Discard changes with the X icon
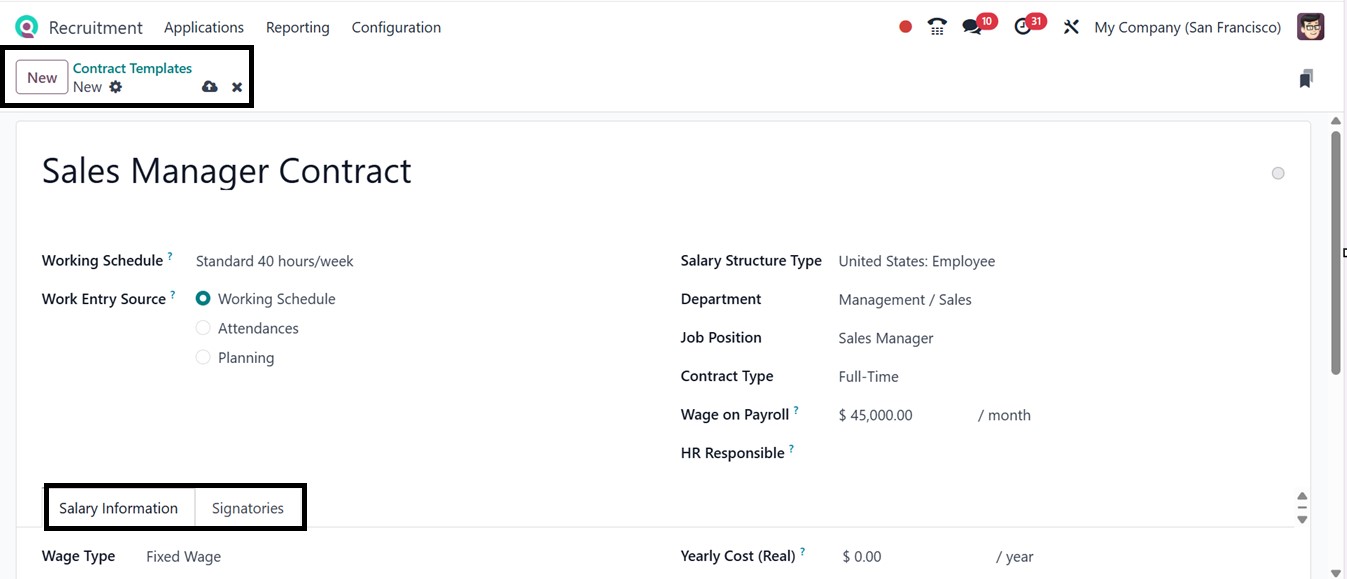The image size is (1347, 579). tap(237, 87)
